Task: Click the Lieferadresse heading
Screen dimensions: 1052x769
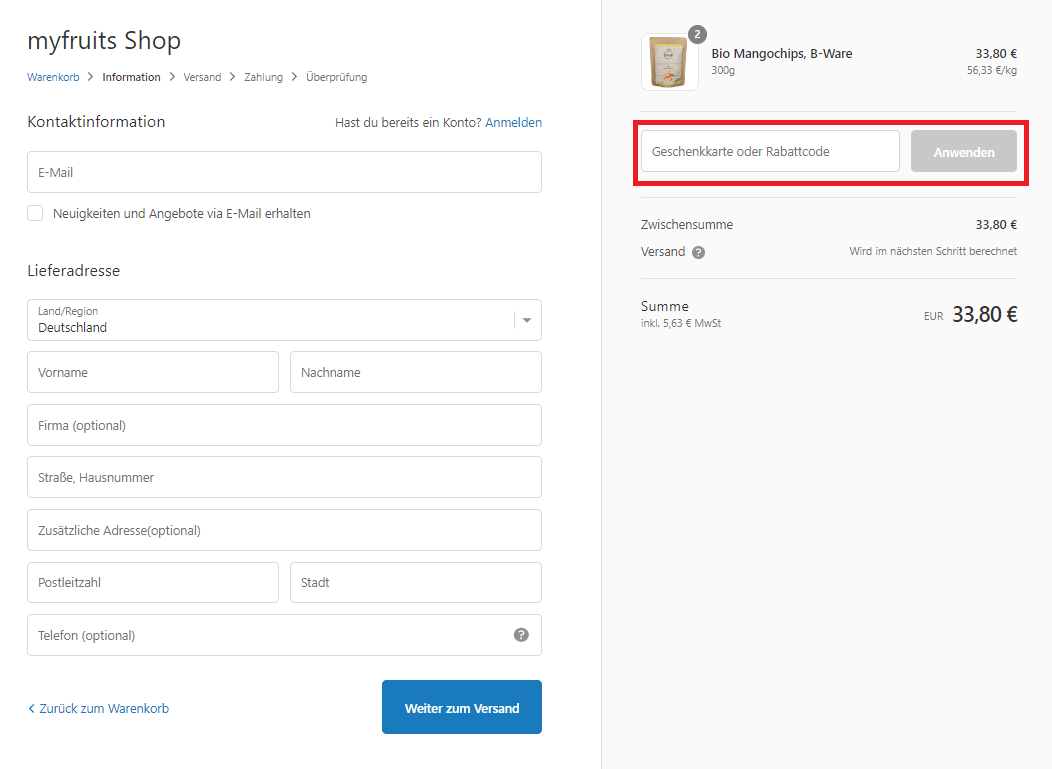Action: coord(74,270)
